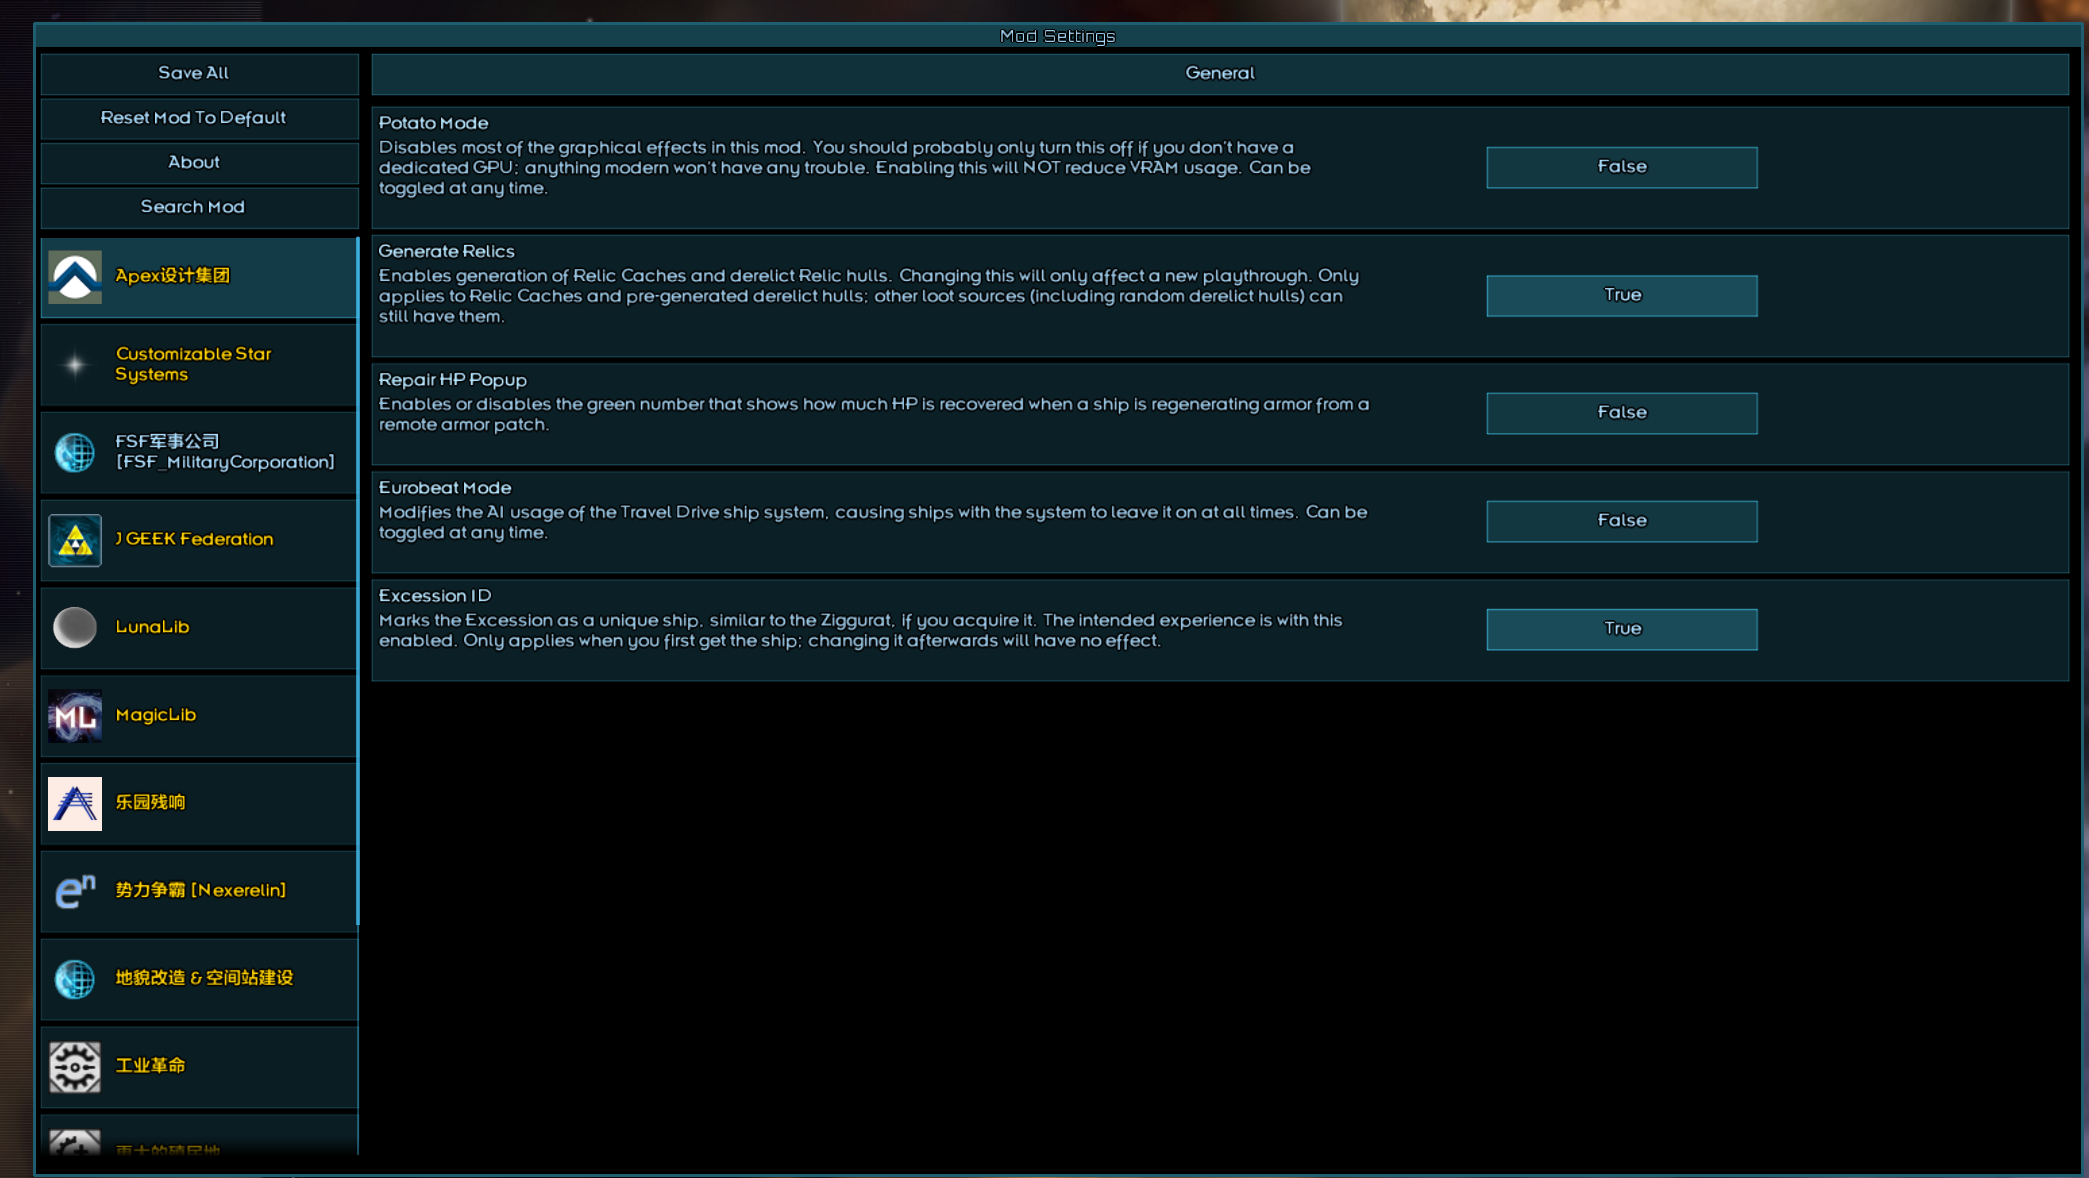
Task: Select 地貌改造 & 空间站建设 mod entry
Action: click(x=204, y=978)
